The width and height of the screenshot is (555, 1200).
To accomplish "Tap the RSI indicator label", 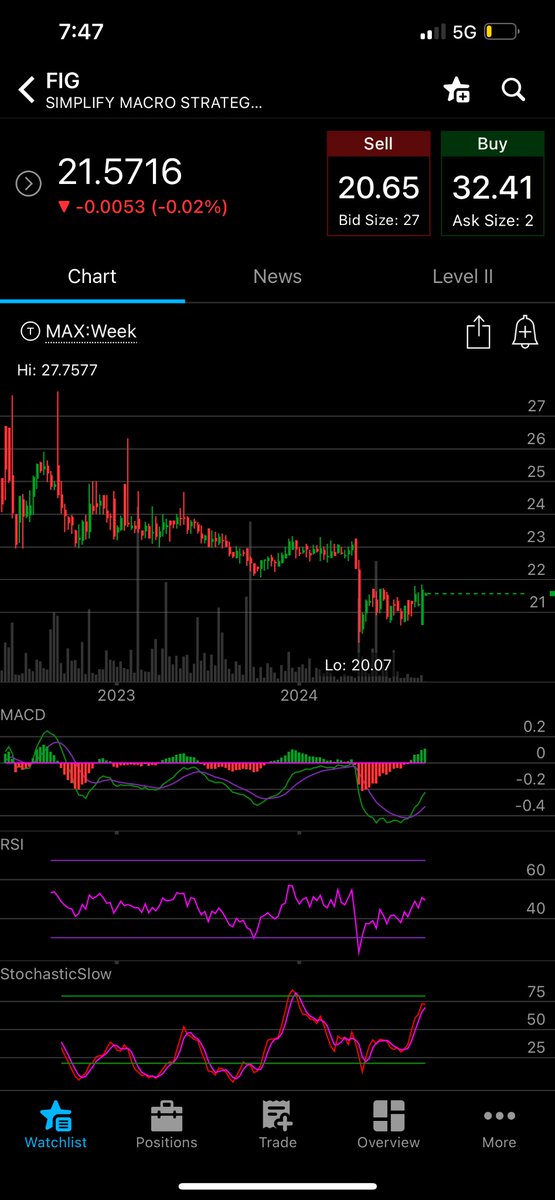I will pos(12,845).
